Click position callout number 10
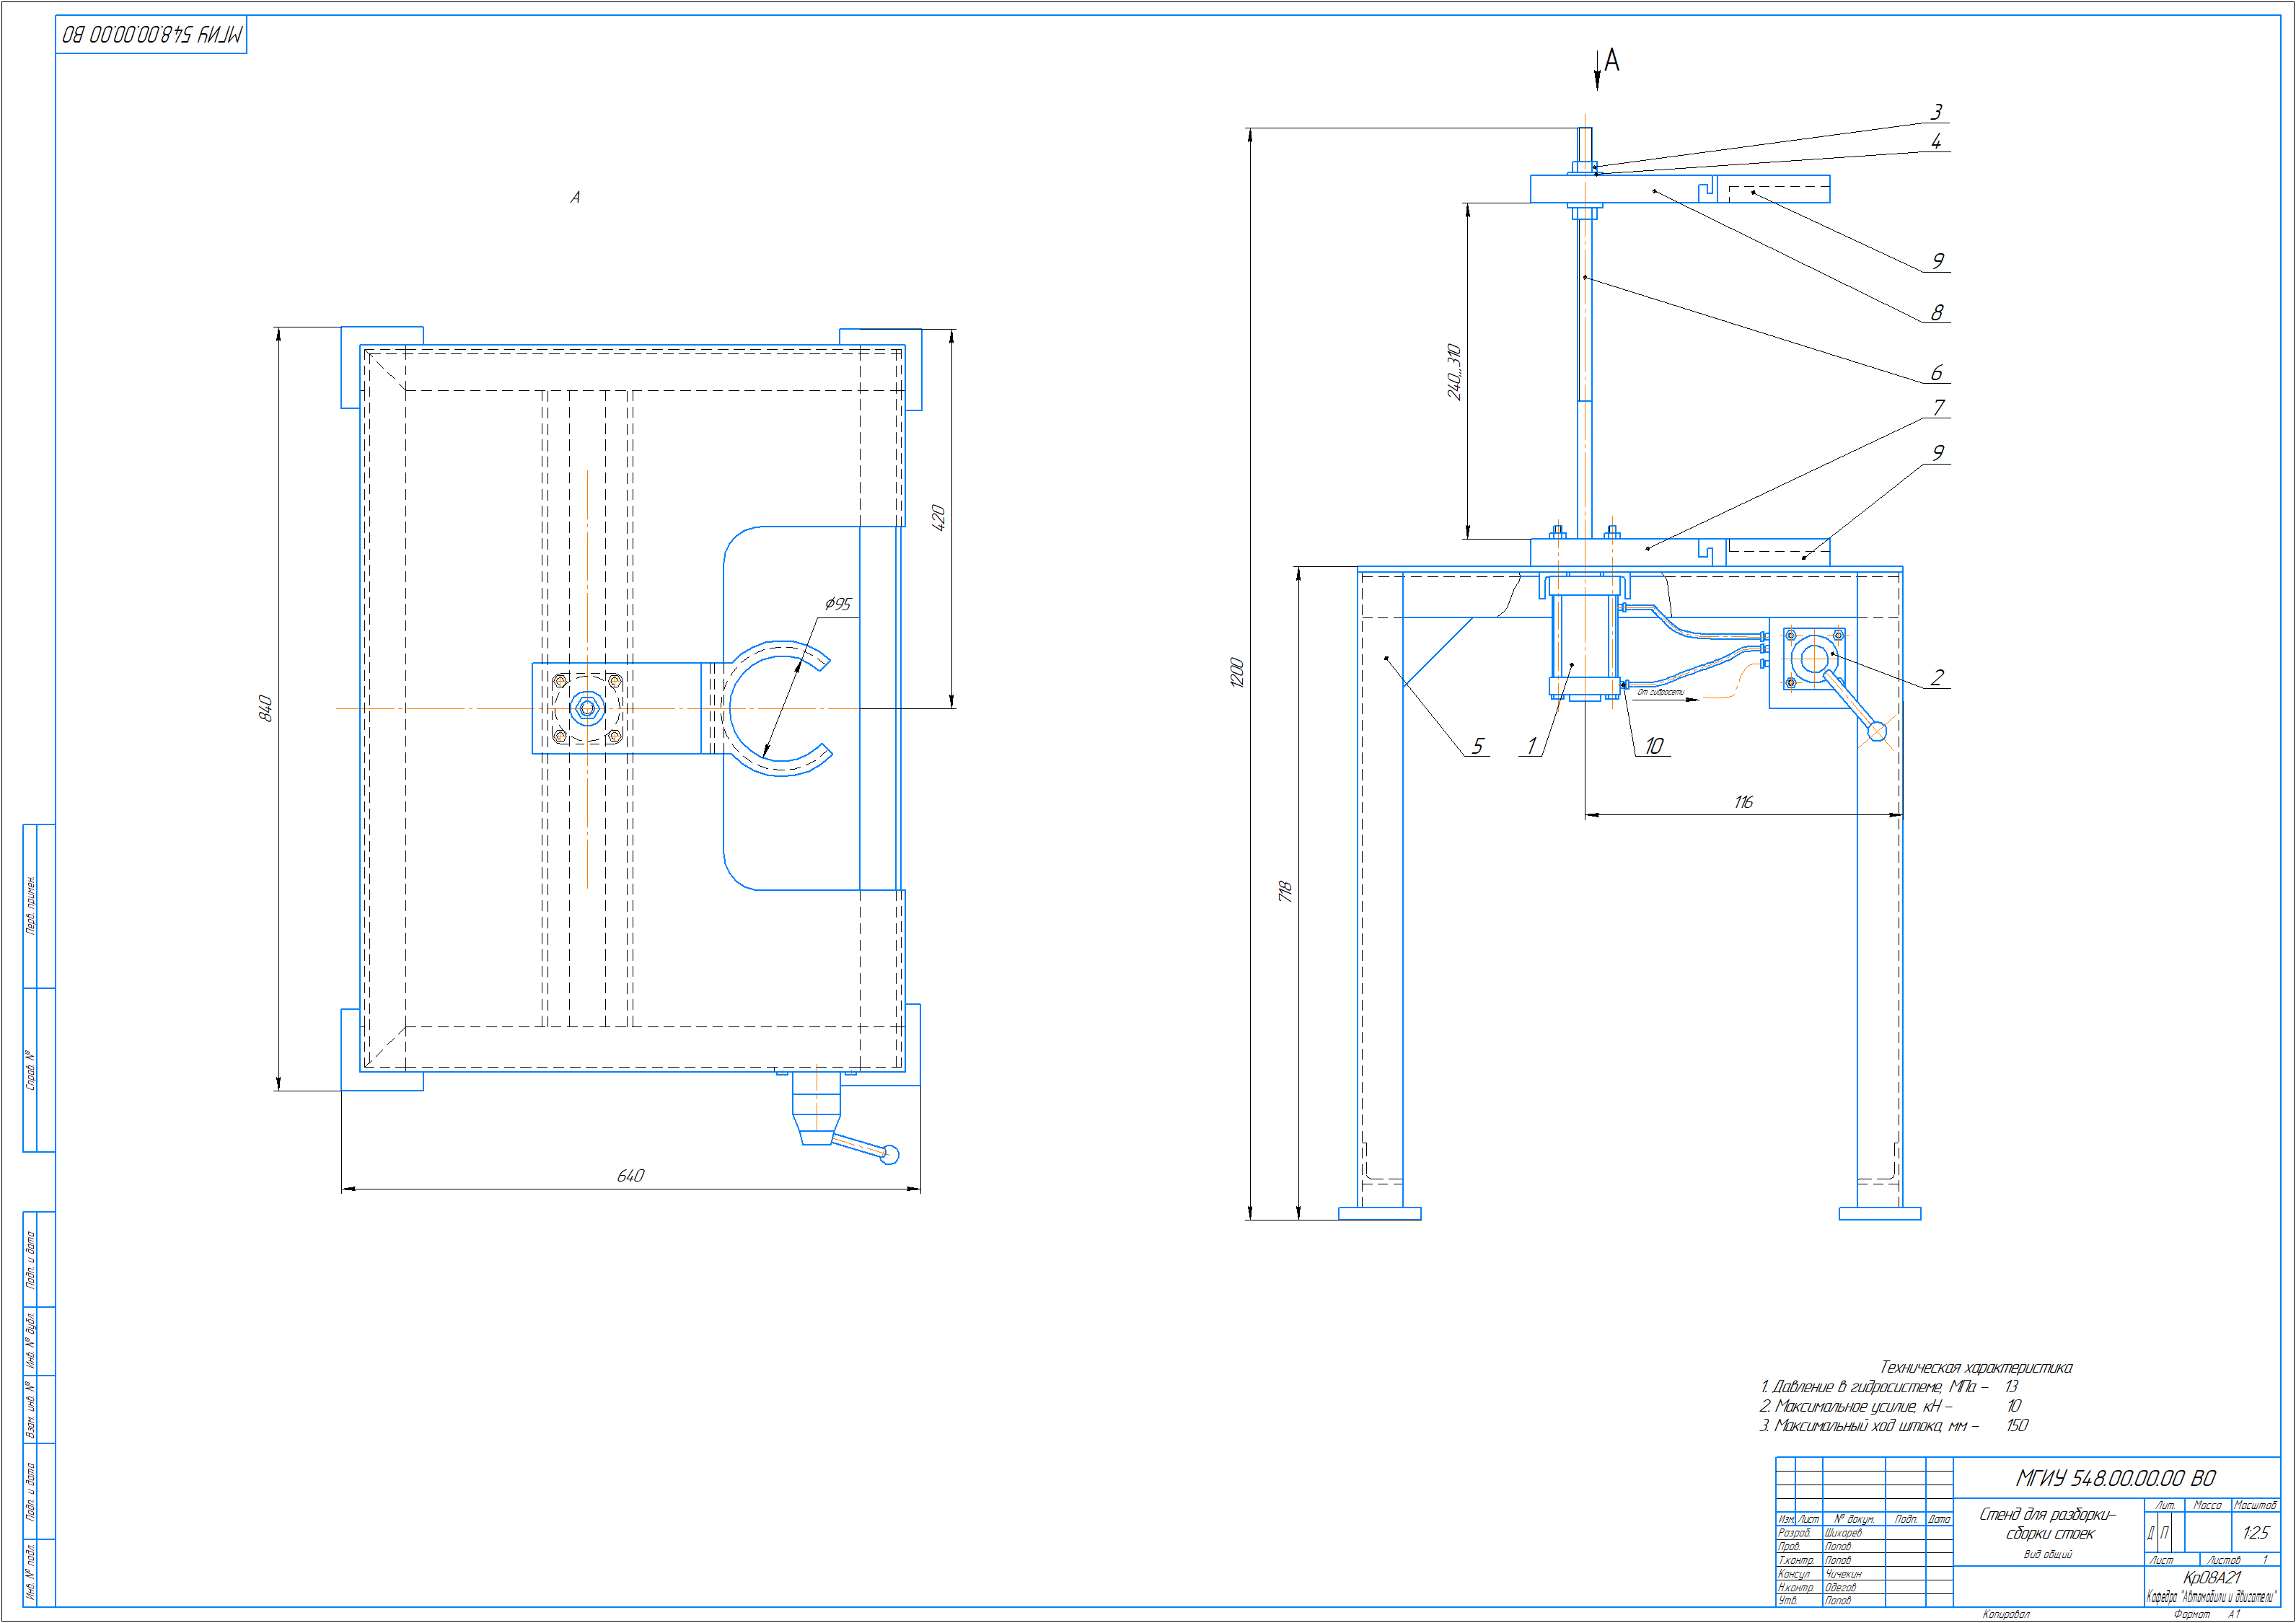Image resolution: width=2296 pixels, height=1623 pixels. point(1653,746)
